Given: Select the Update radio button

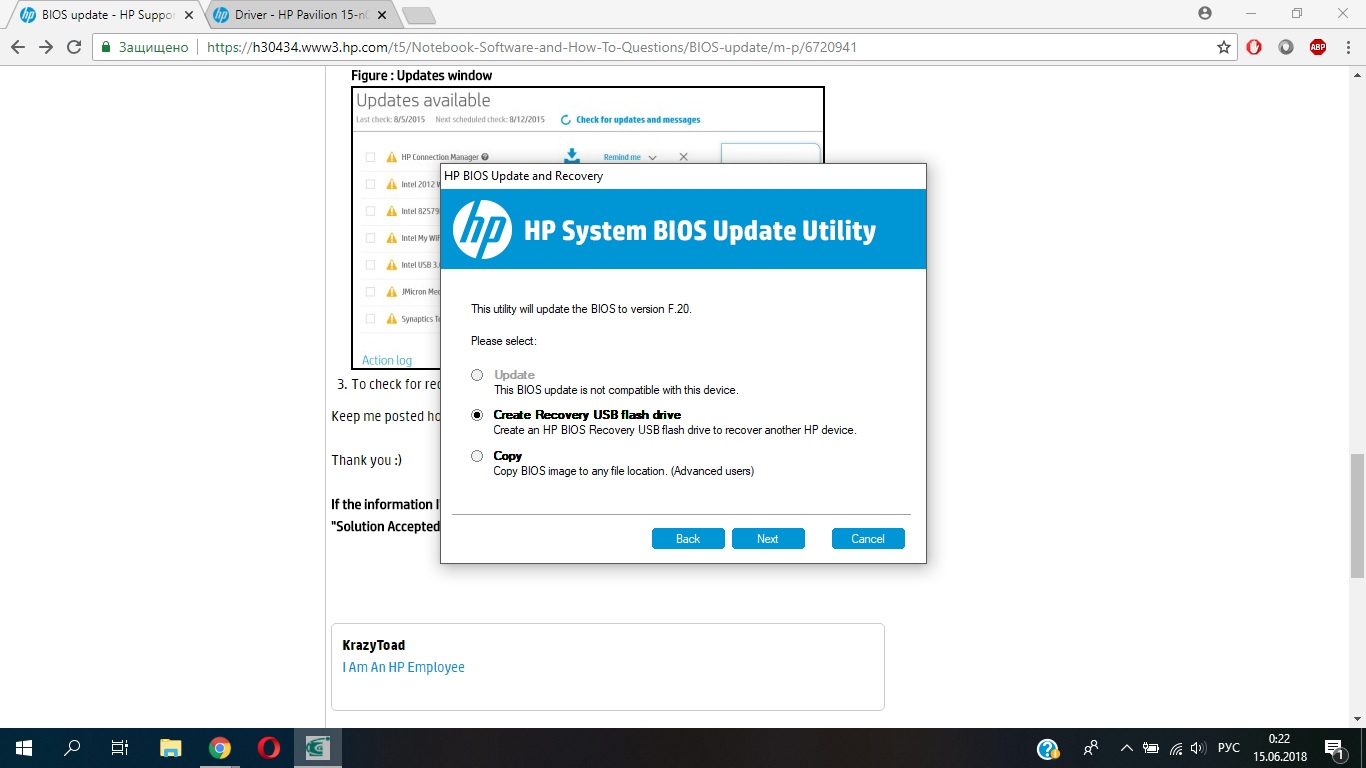Looking at the screenshot, I should (477, 375).
